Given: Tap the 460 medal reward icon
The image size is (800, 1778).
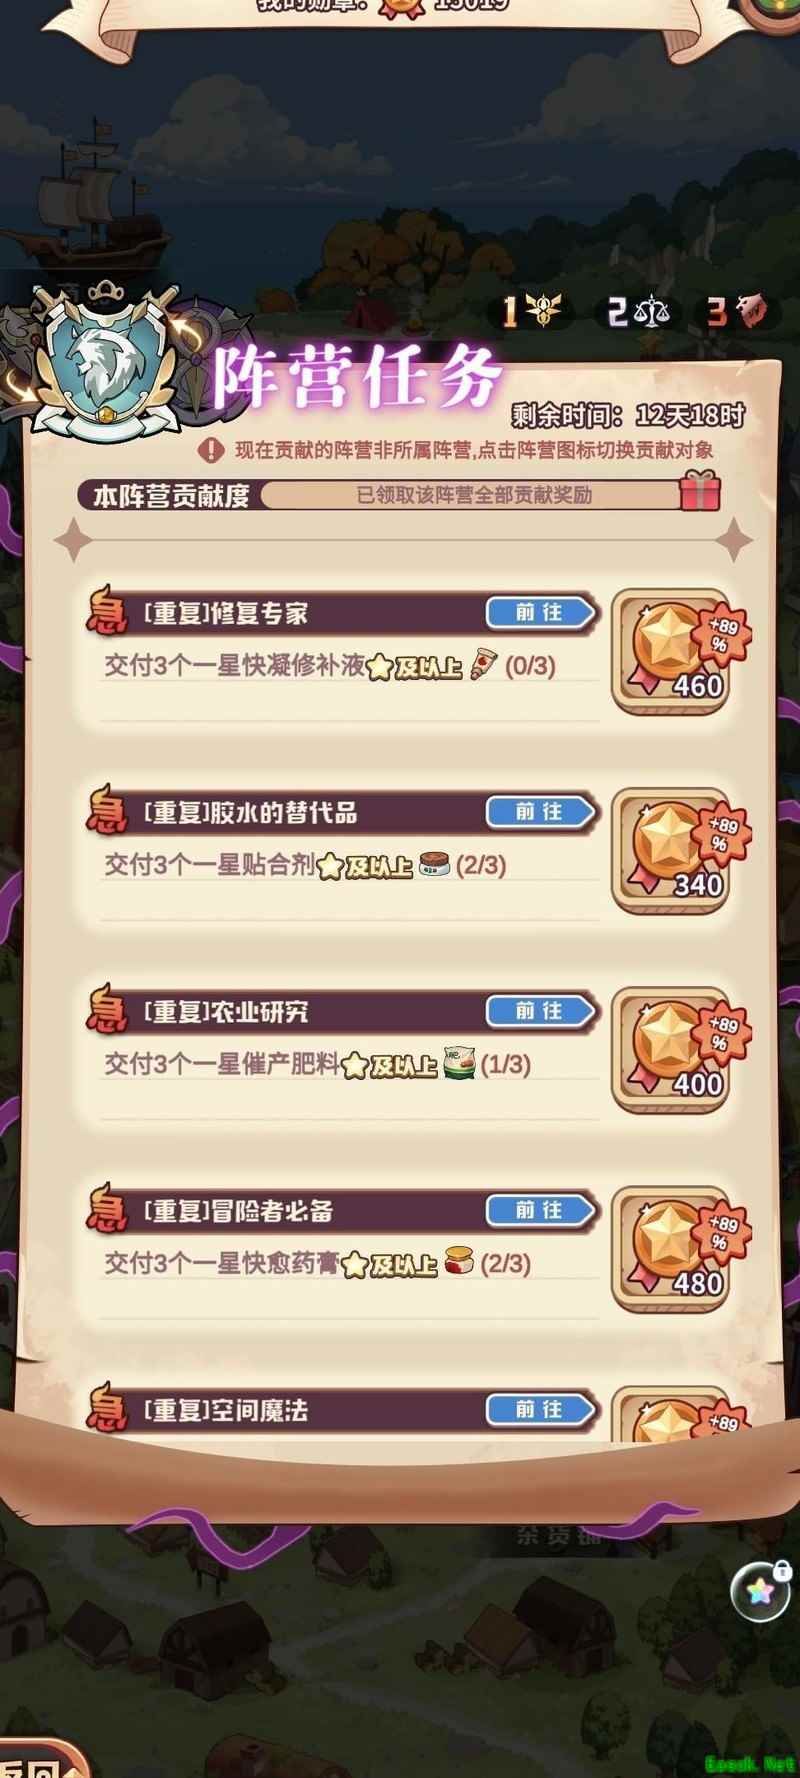Looking at the screenshot, I should click(670, 652).
